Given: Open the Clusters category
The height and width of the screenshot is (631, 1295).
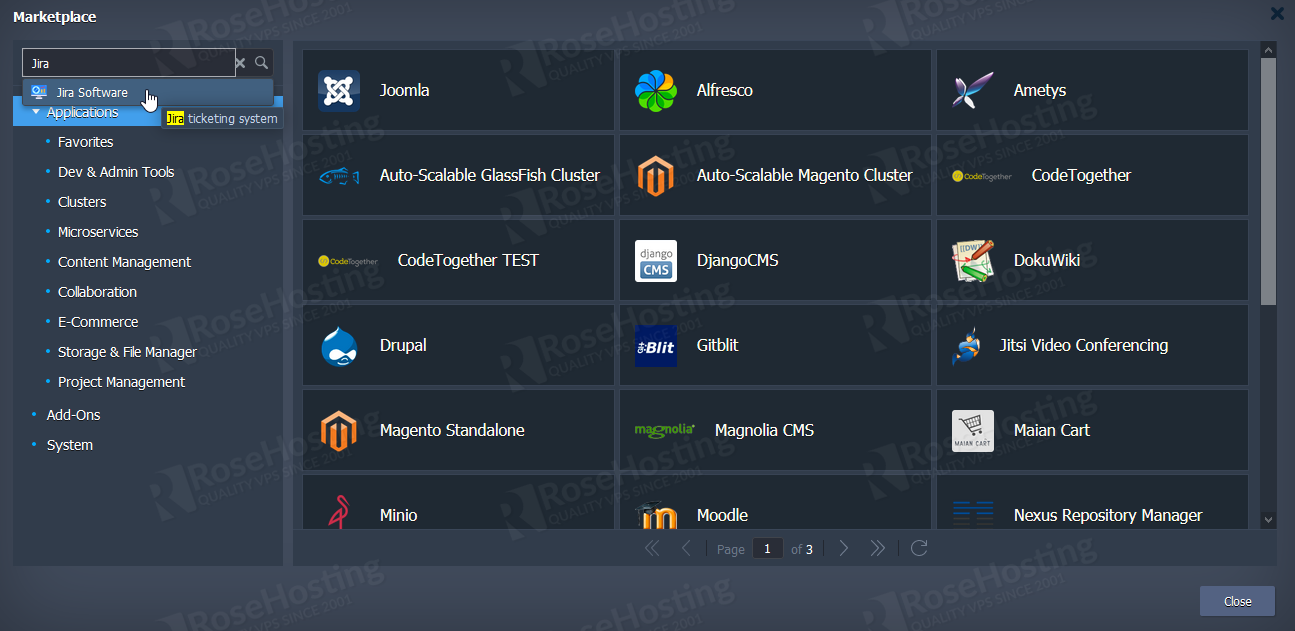Looking at the screenshot, I should tap(82, 202).
